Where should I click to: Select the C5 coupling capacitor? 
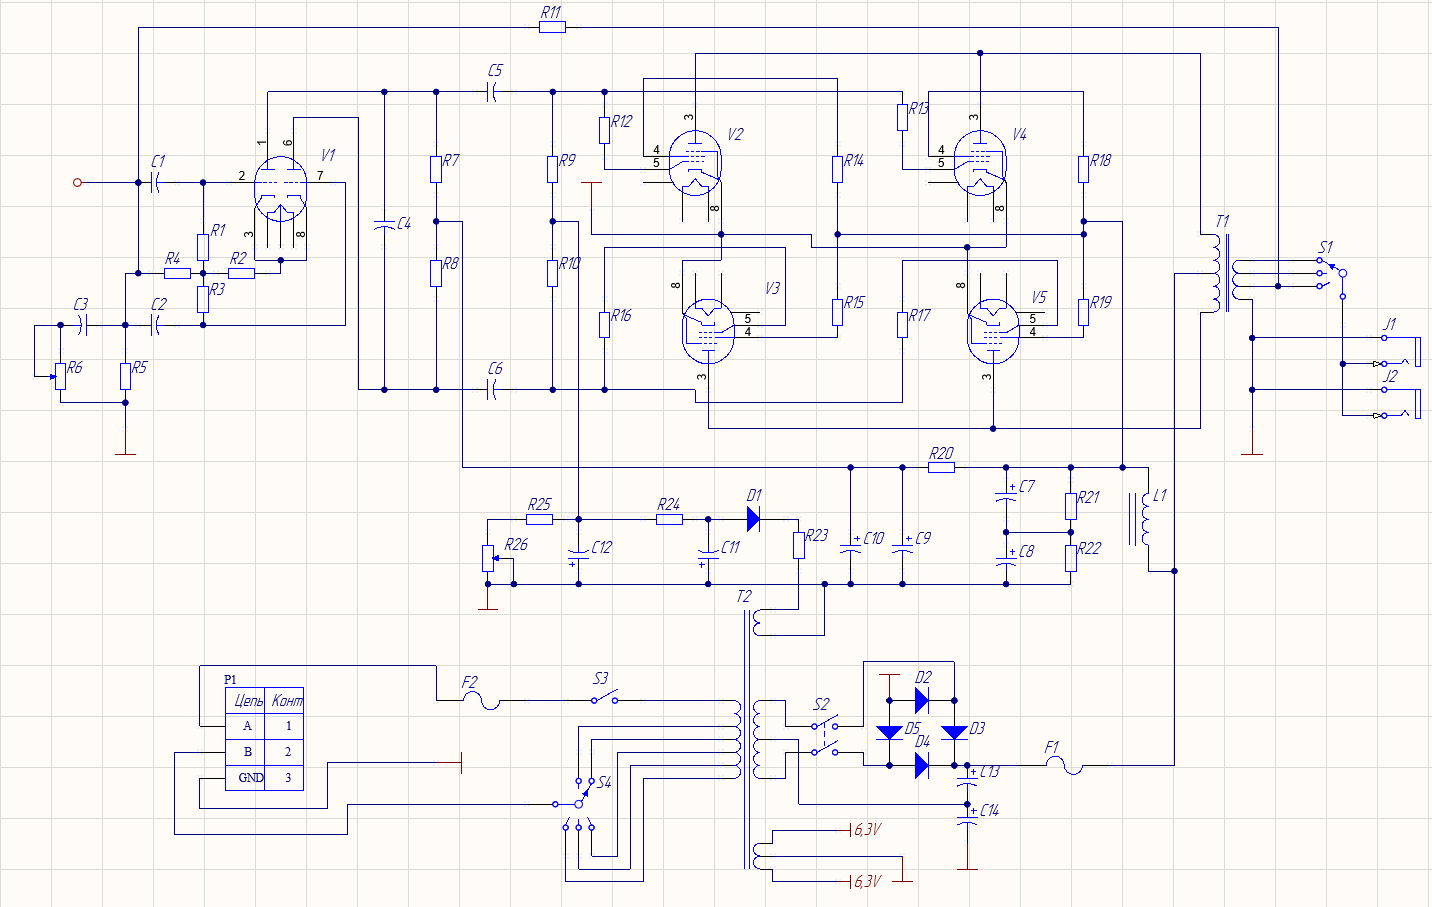(492, 92)
